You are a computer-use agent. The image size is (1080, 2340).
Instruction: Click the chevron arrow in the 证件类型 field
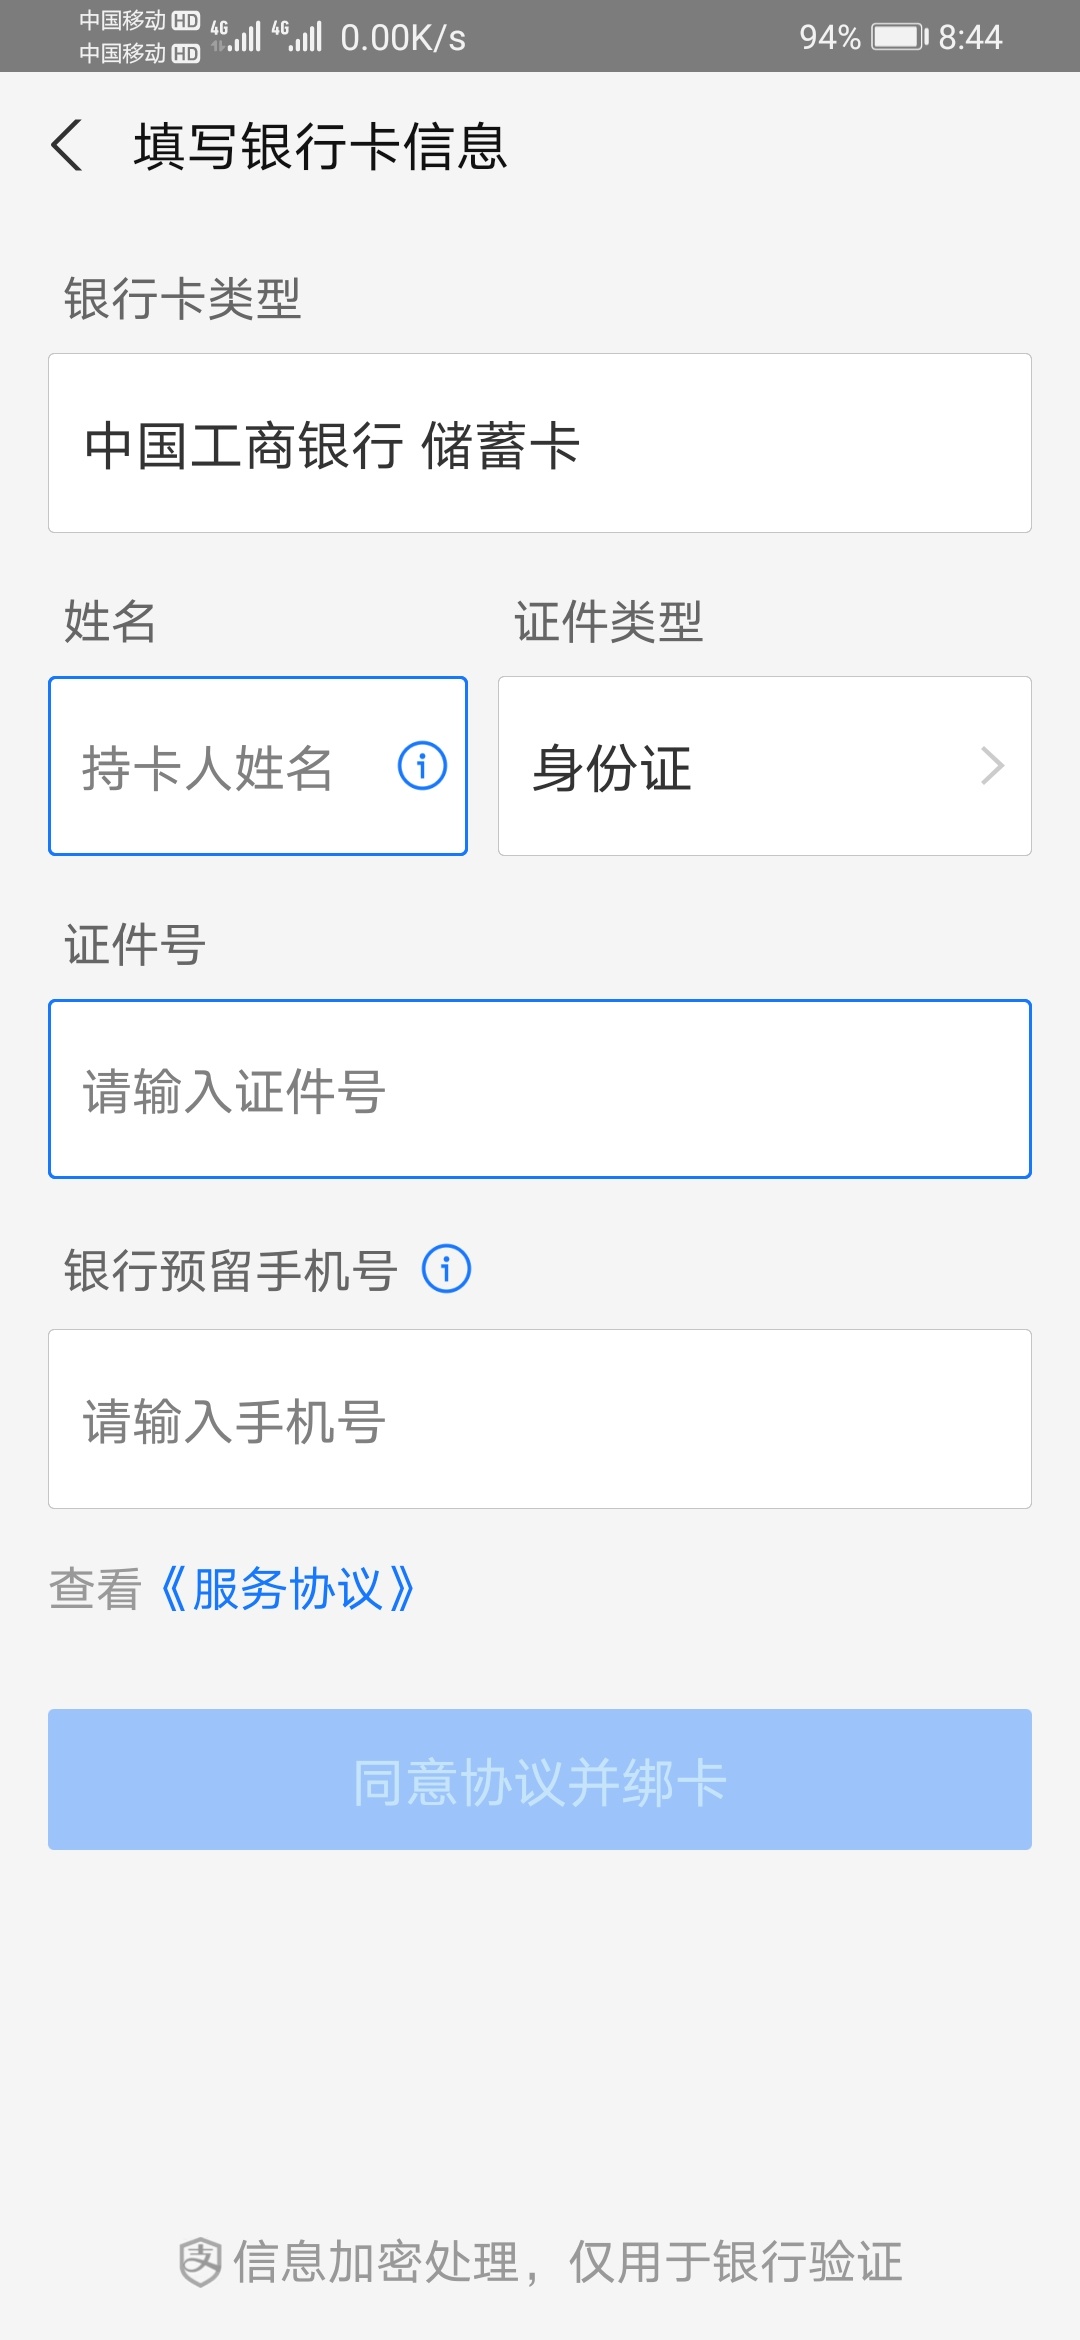coord(992,766)
